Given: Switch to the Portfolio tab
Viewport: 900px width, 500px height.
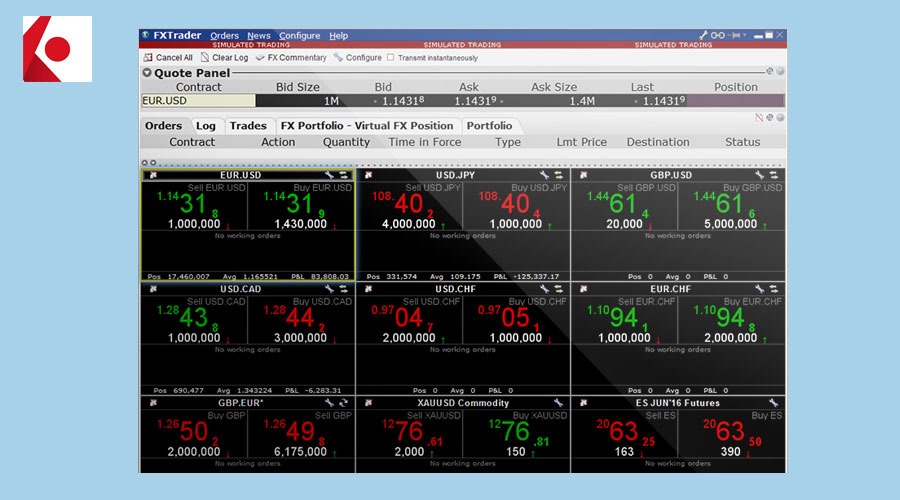Looking at the screenshot, I should click(489, 126).
